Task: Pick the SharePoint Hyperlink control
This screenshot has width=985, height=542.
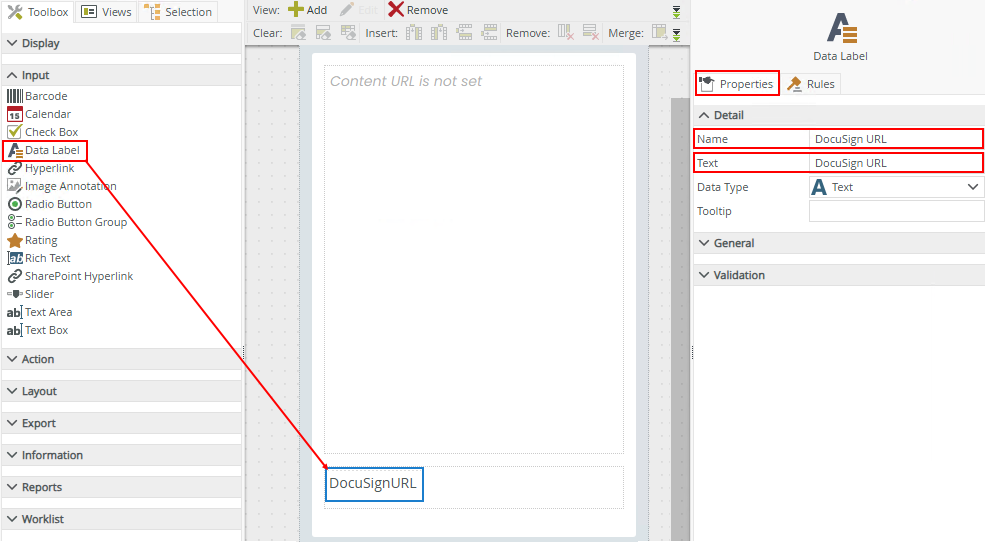Action: pos(70,276)
